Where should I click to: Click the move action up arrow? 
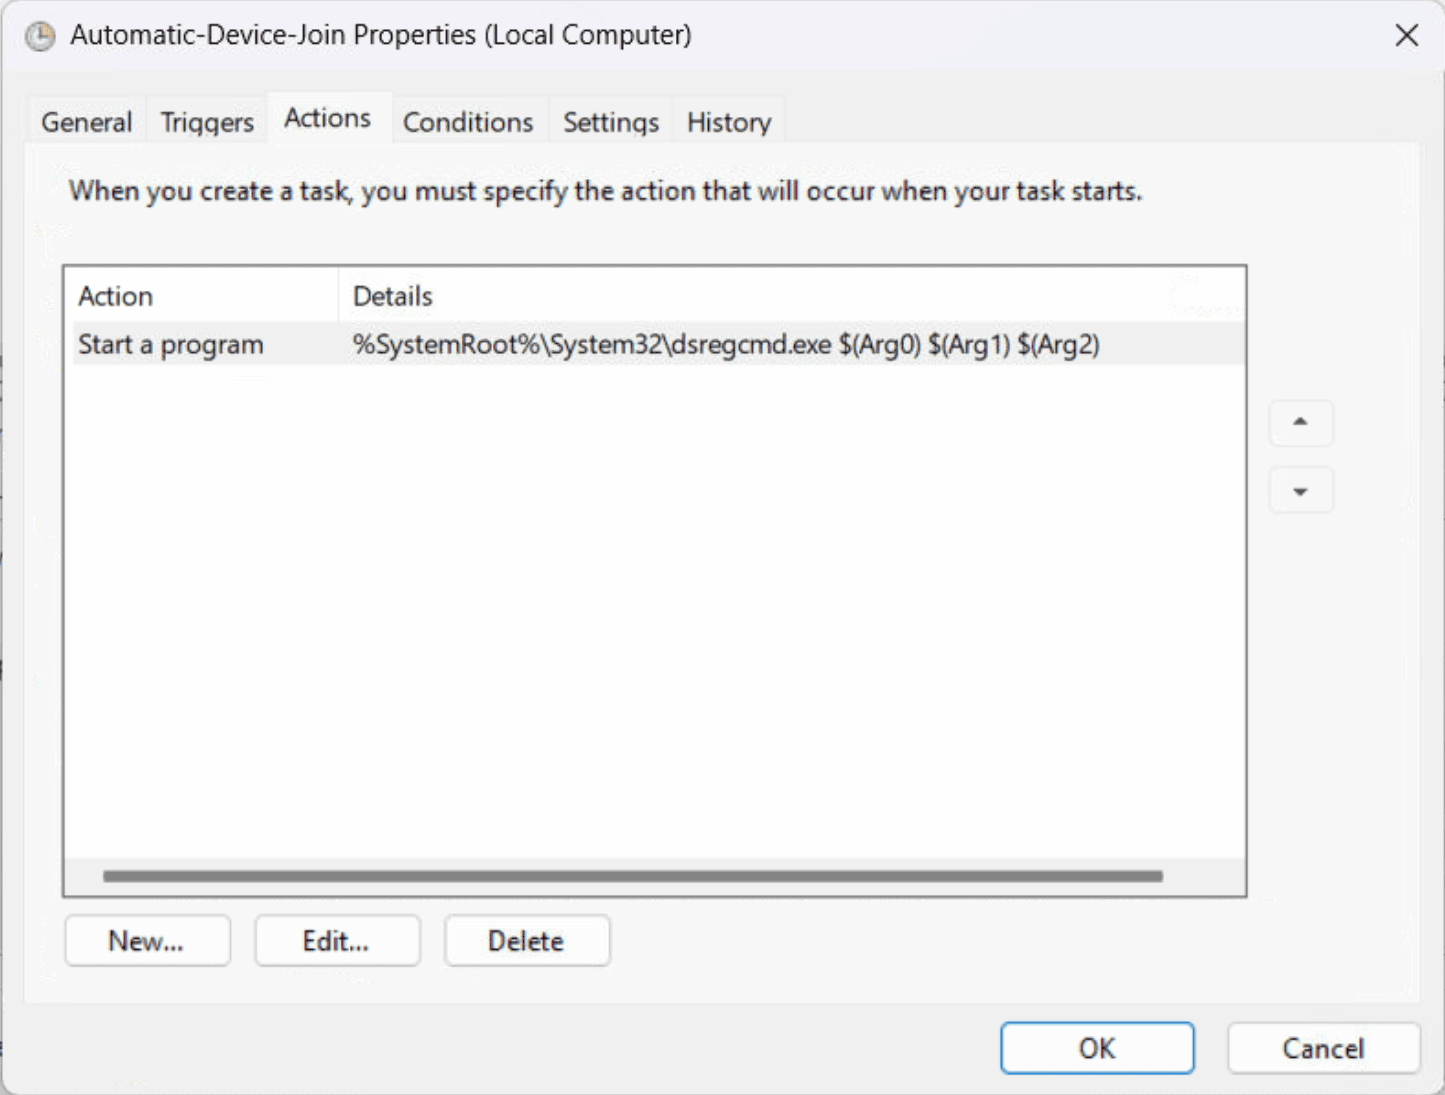[1300, 423]
